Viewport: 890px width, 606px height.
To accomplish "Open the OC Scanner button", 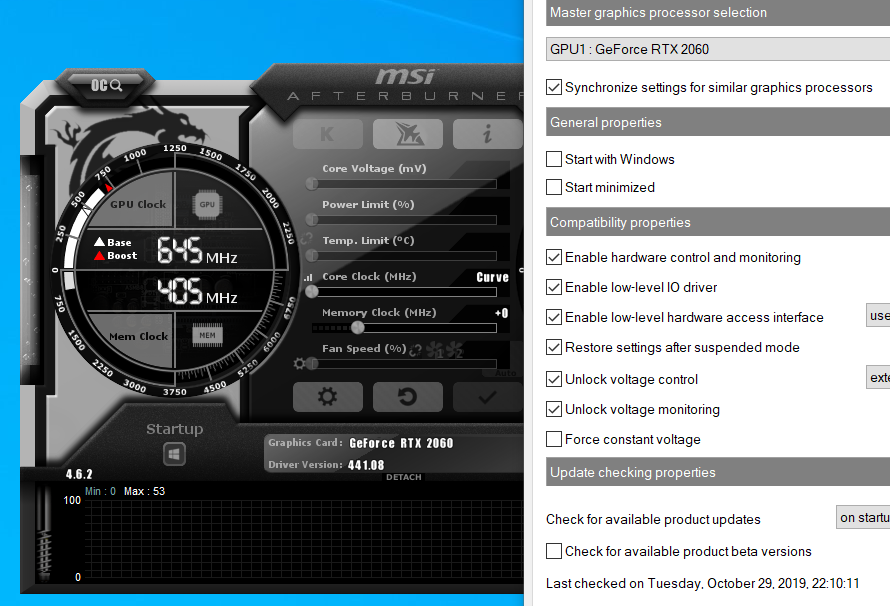I will [106, 86].
